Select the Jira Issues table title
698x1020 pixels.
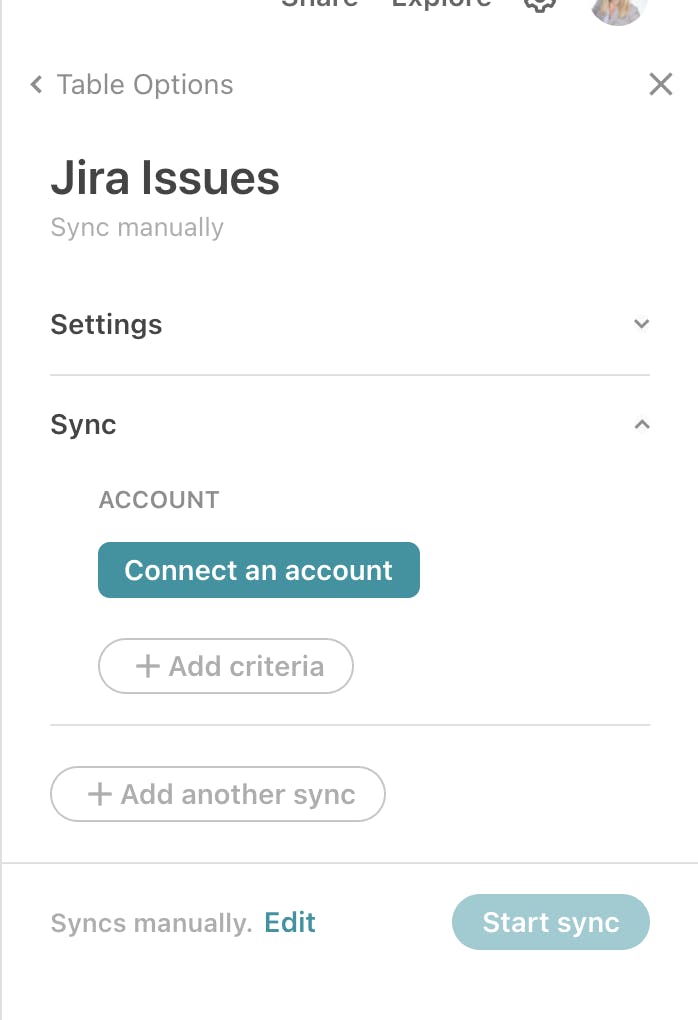(x=165, y=178)
